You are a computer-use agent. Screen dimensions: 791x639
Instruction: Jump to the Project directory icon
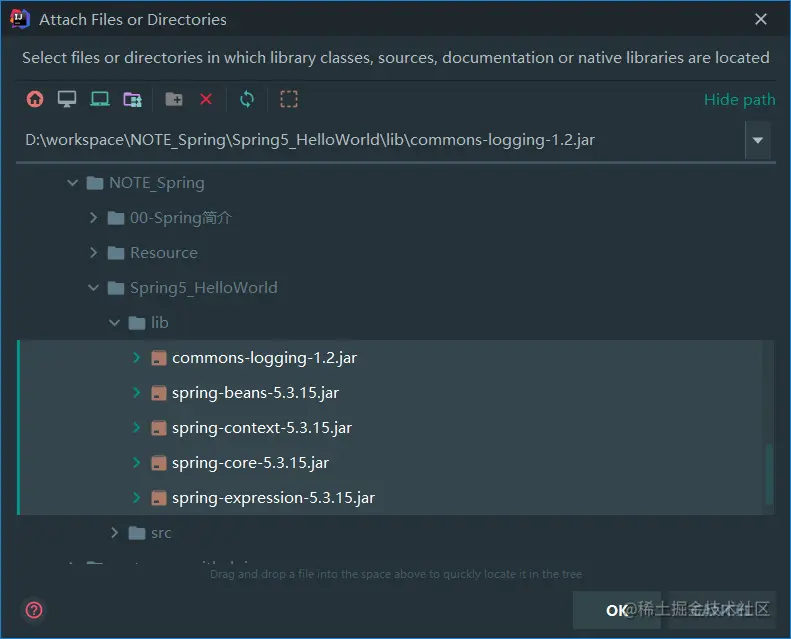tap(100, 99)
